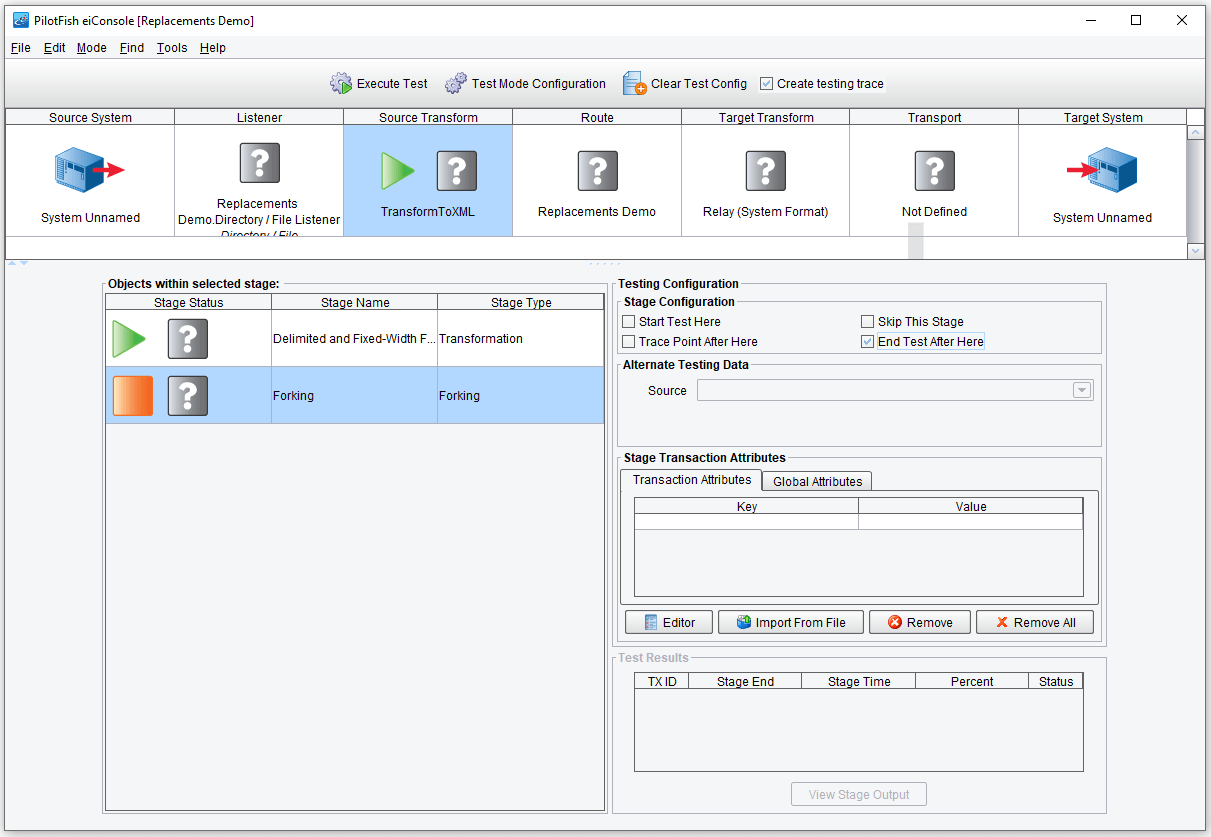The image size is (1211, 837).
Task: Enable Trace Point After Here checkbox
Action: [629, 342]
